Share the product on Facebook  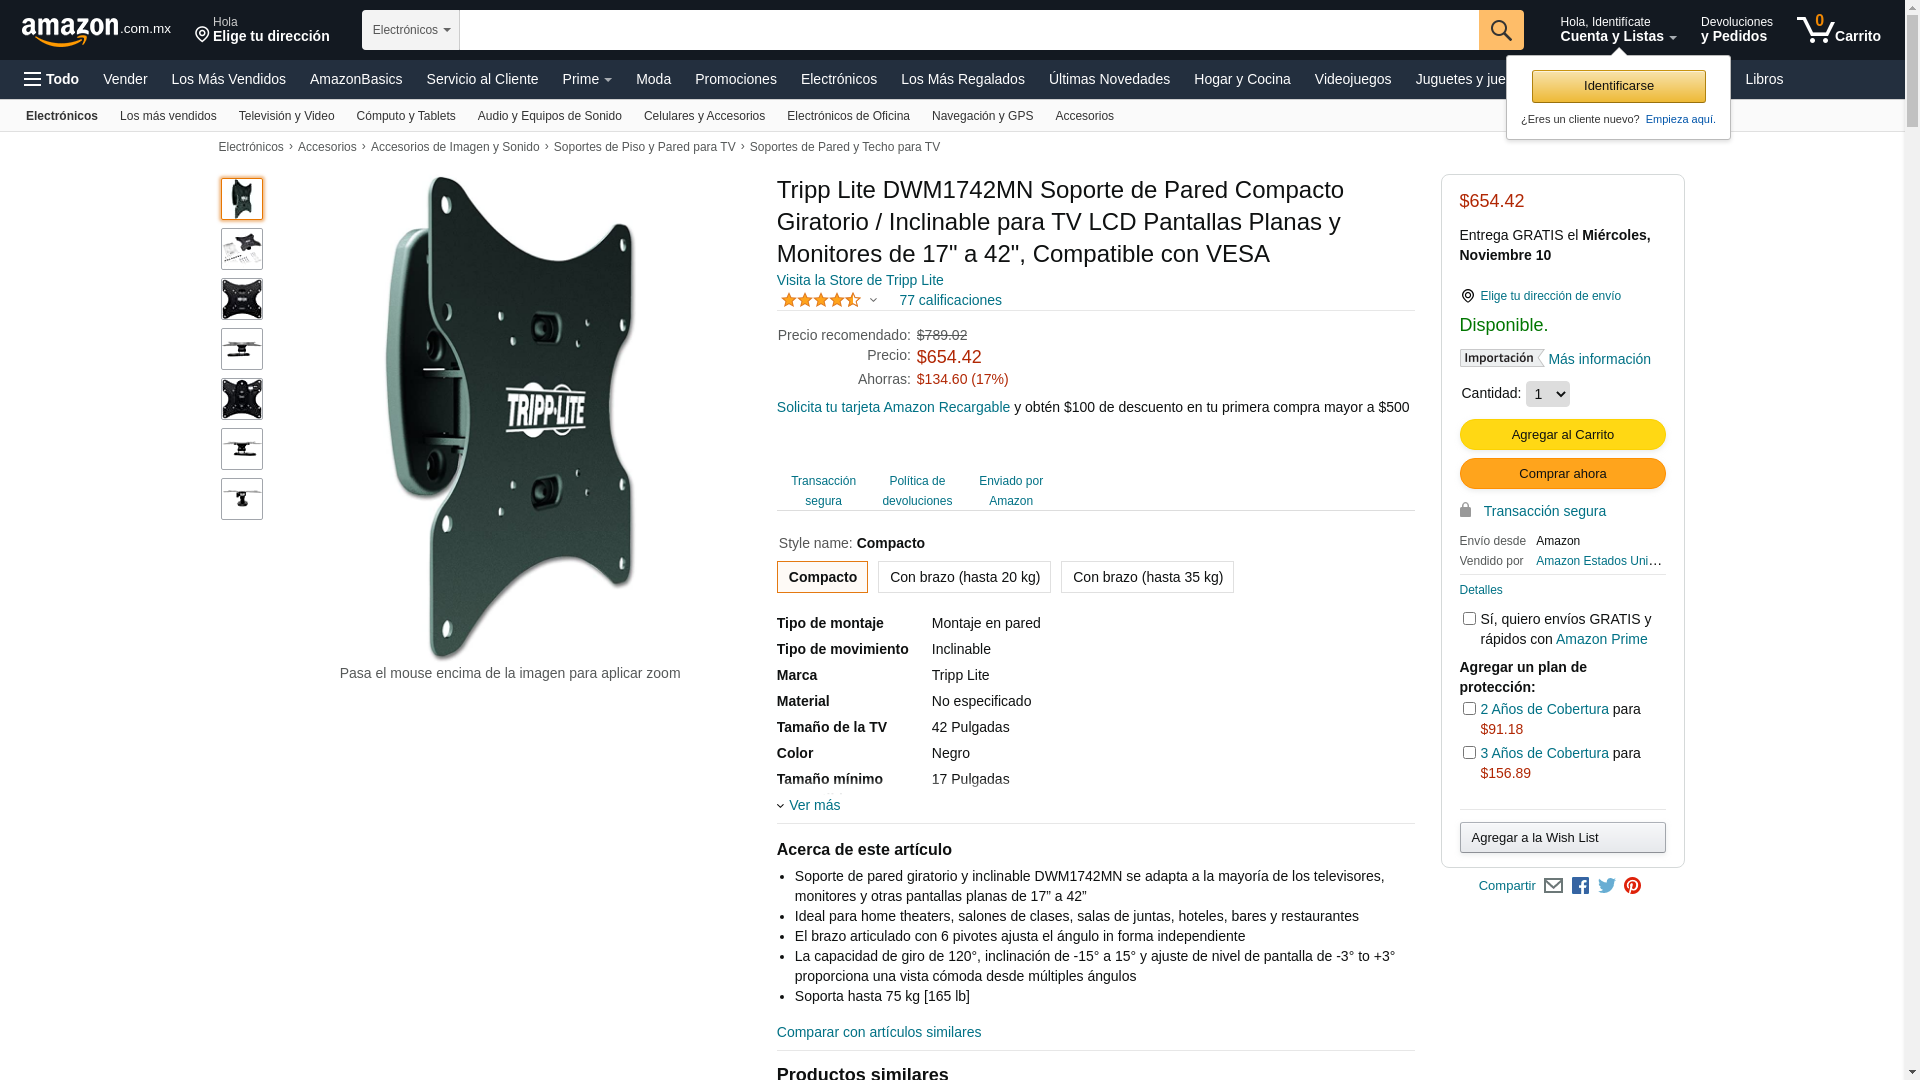(1580, 886)
